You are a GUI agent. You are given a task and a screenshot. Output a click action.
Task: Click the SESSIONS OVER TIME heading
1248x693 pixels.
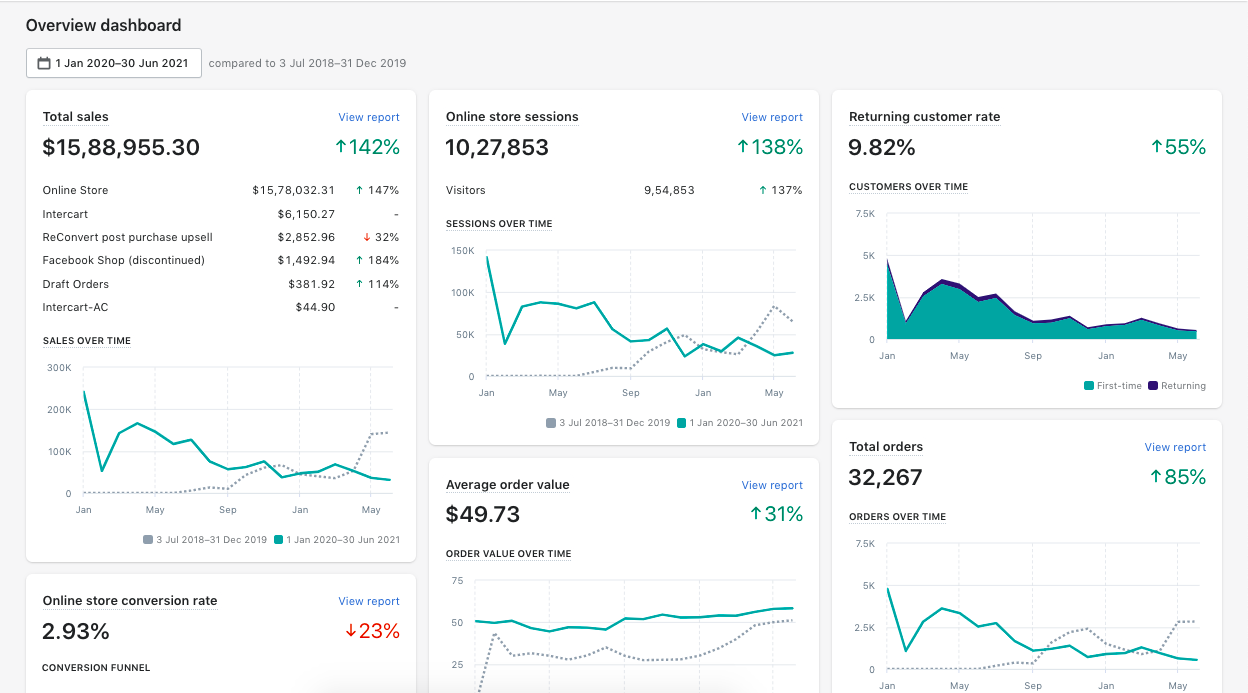pyautogui.click(x=499, y=224)
